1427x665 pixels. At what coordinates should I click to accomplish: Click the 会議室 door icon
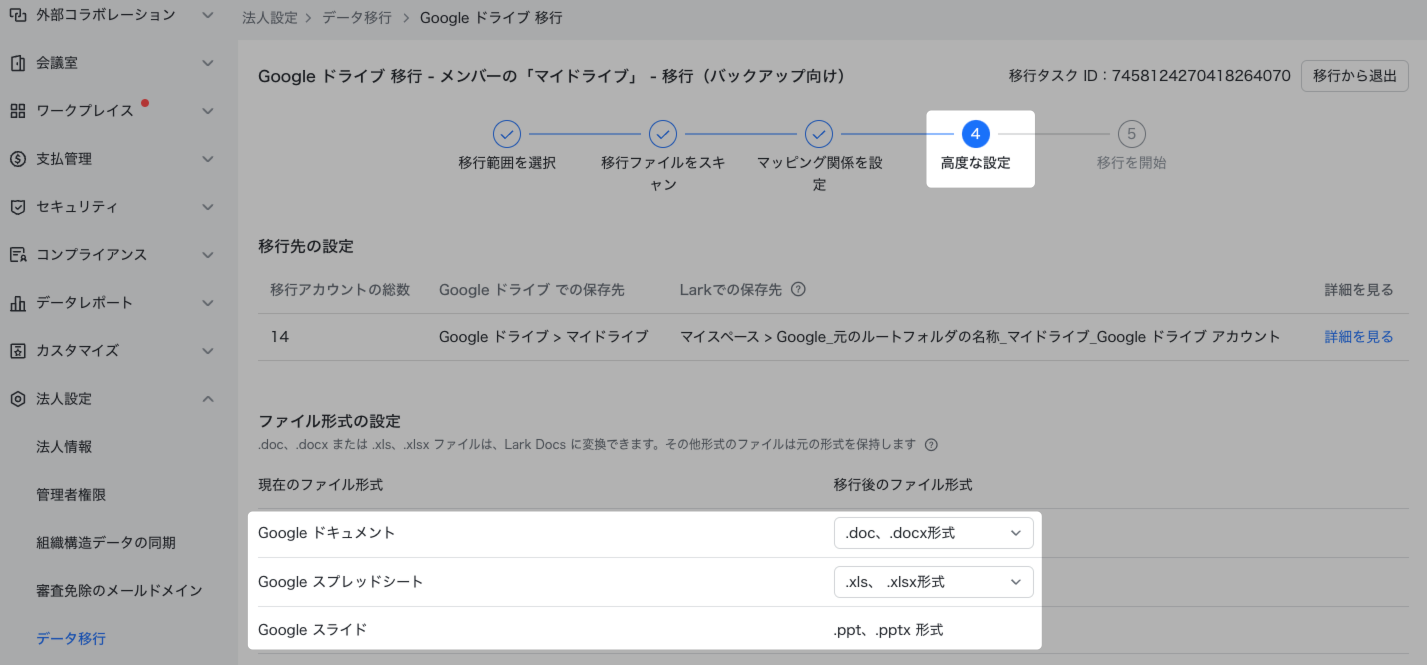click(17, 63)
